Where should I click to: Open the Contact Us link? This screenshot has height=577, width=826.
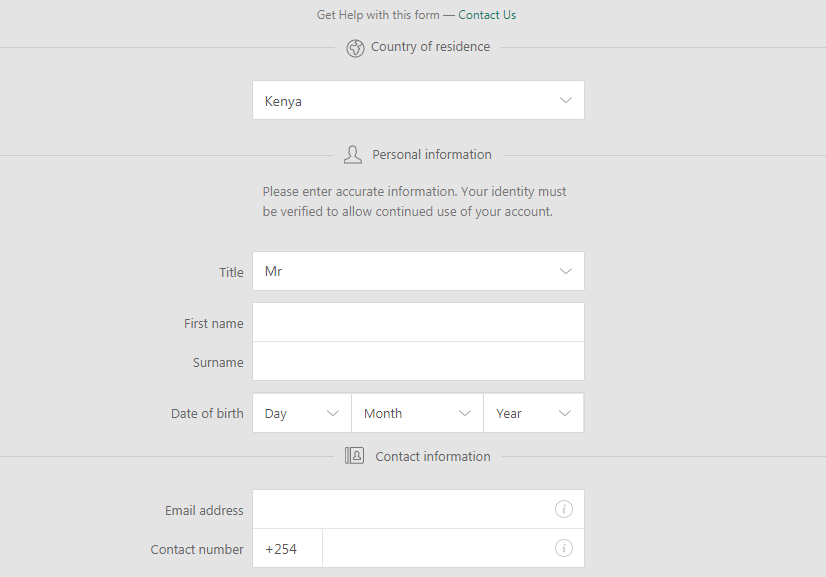[x=487, y=15]
